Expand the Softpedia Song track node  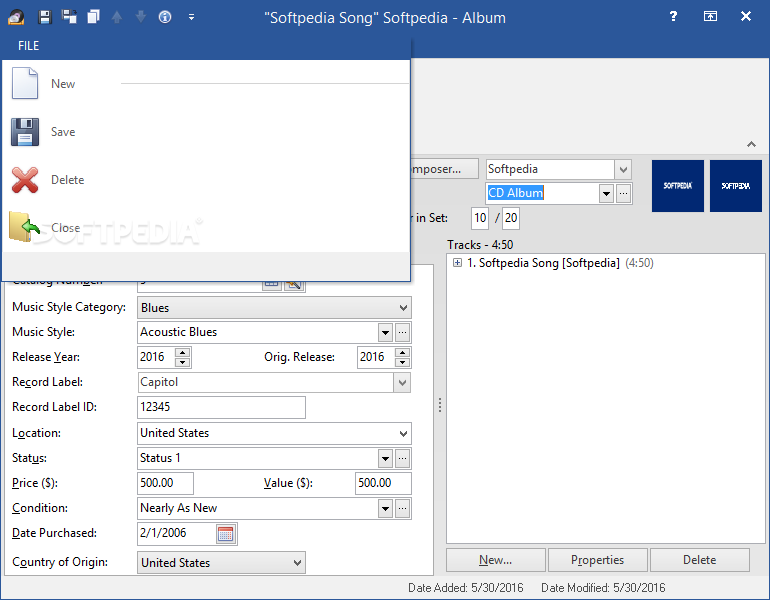(x=457, y=263)
